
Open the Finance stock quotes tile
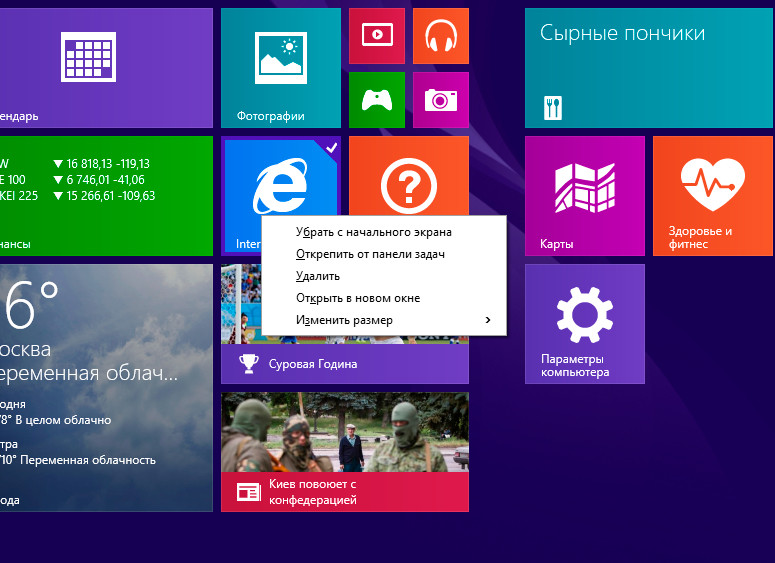[x=105, y=195]
